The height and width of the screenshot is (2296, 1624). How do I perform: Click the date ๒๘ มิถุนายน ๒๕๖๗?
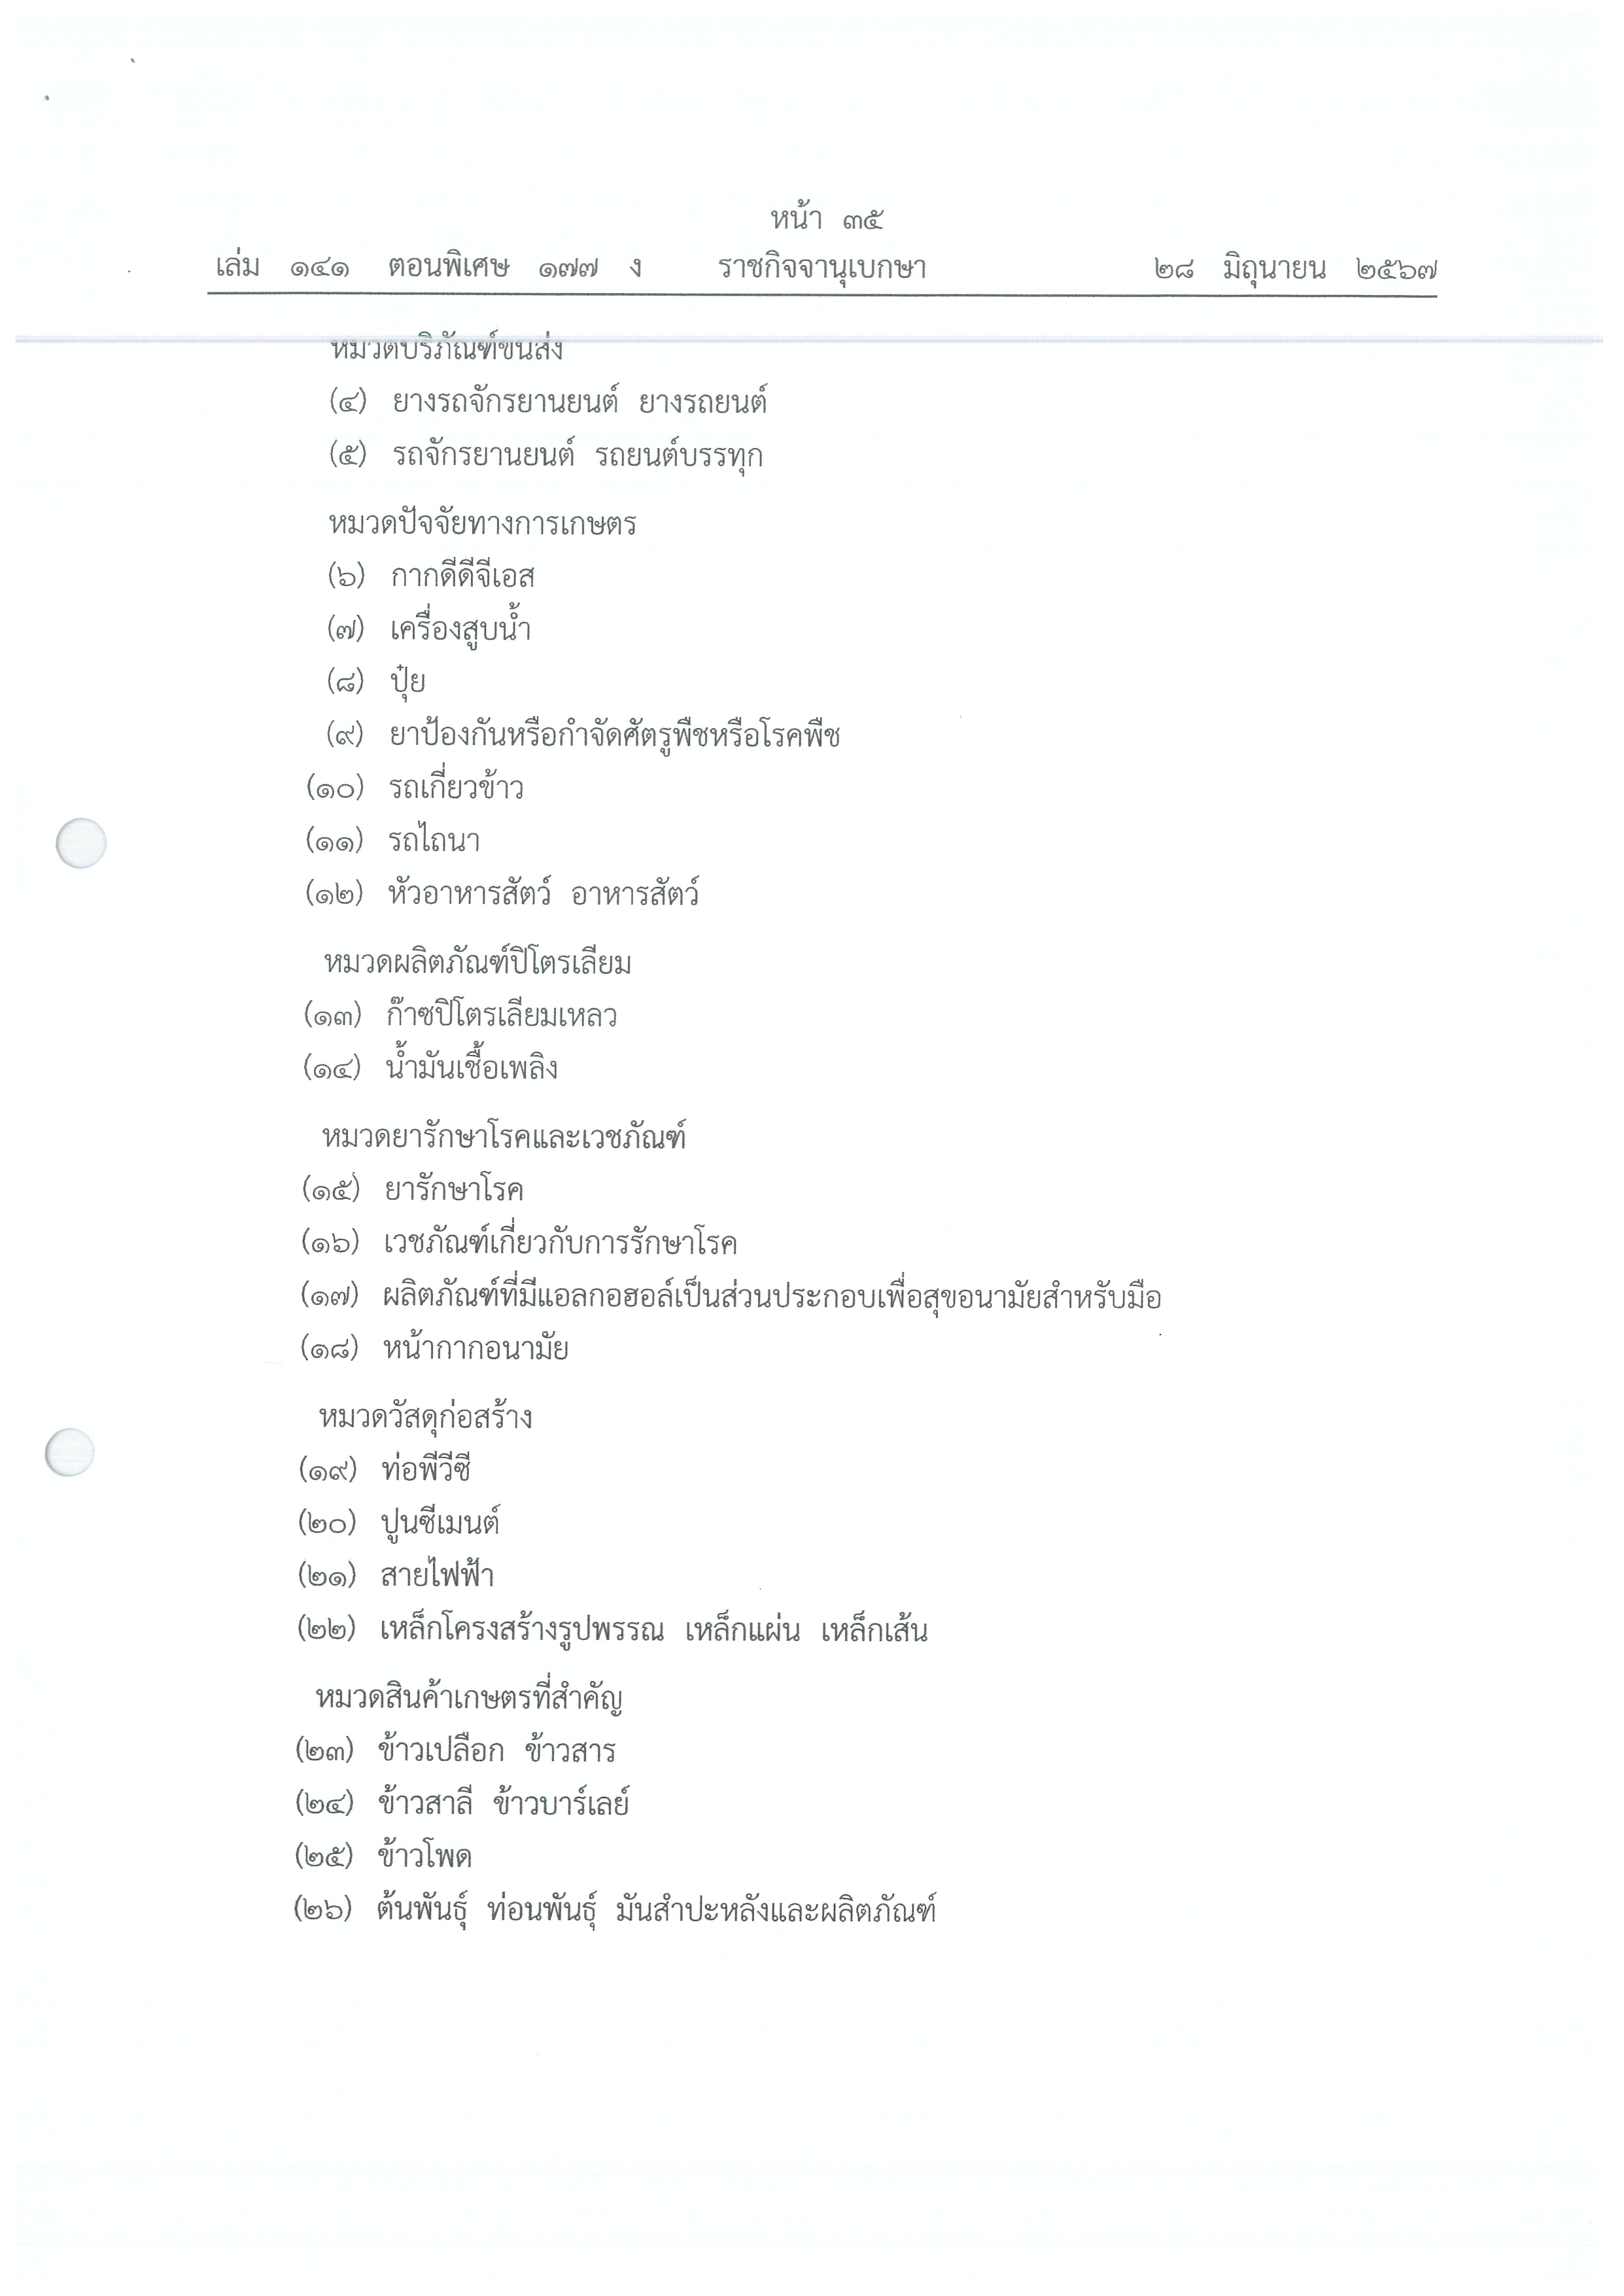pos(1296,269)
